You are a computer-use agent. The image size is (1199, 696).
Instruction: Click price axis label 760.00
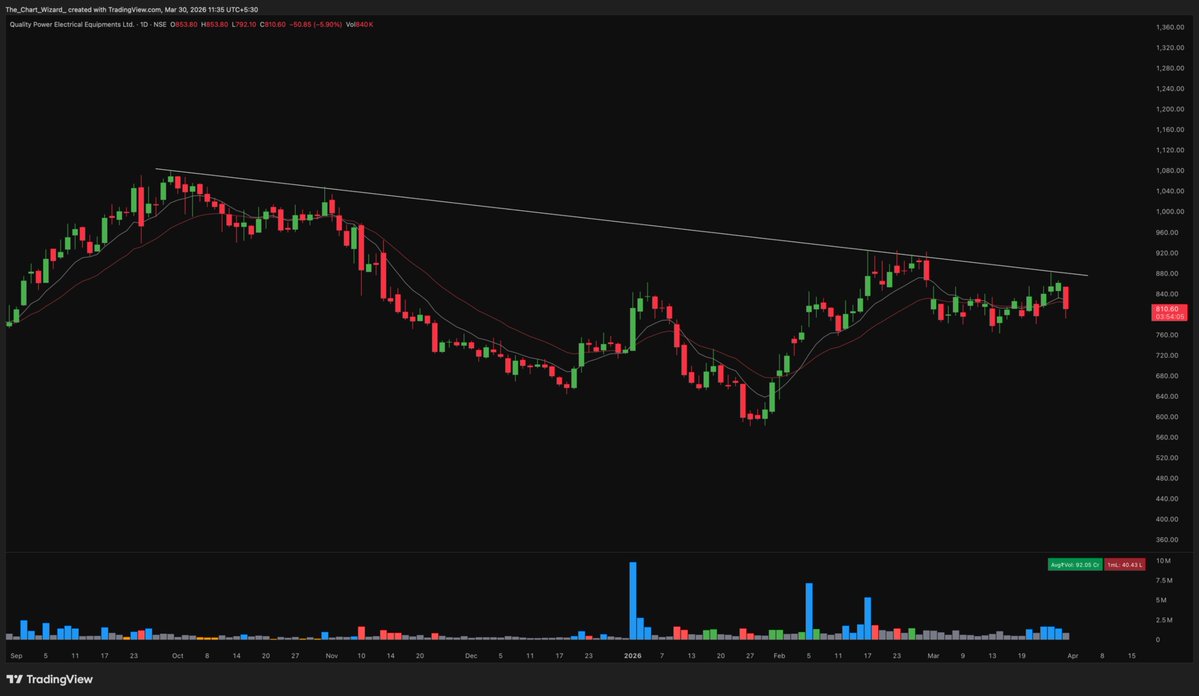[x=1167, y=335]
